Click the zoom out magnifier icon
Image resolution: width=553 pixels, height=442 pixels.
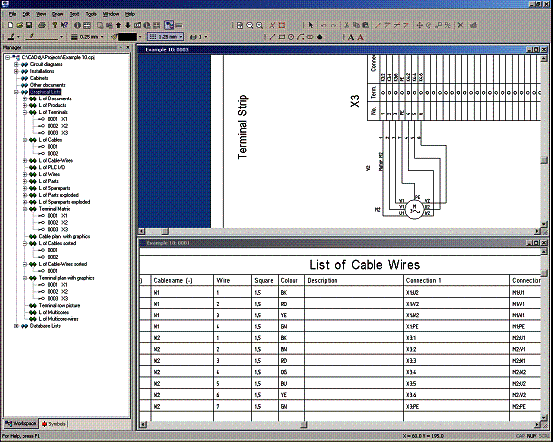point(250,25)
